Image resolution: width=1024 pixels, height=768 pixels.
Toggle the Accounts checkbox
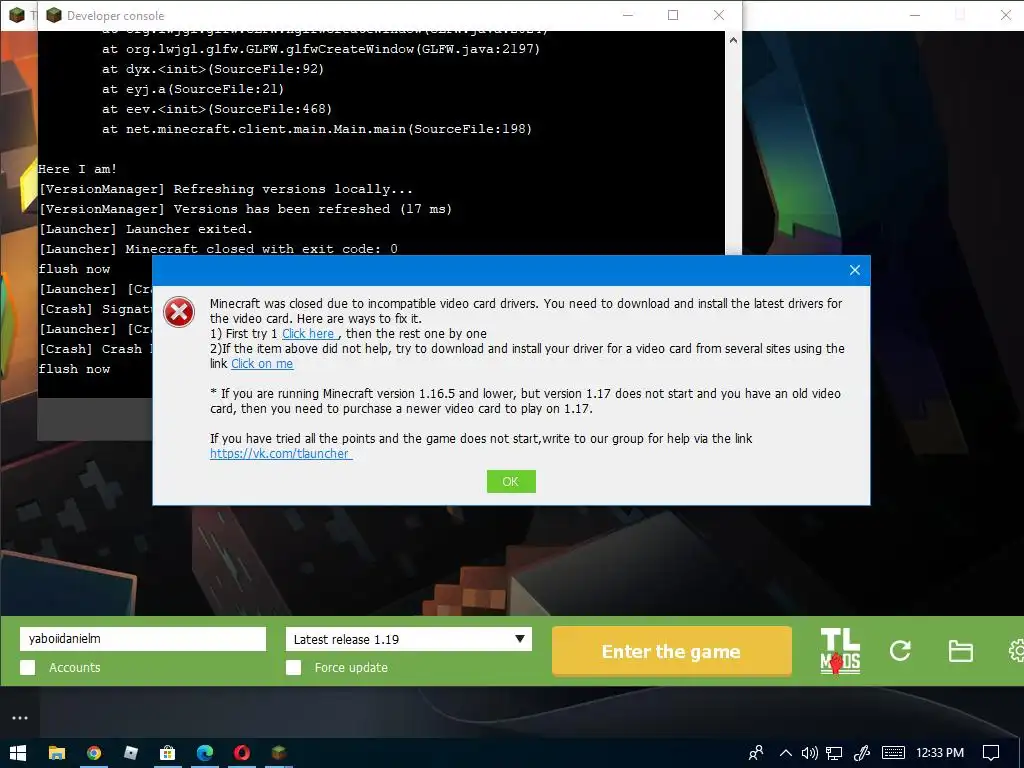click(27, 667)
